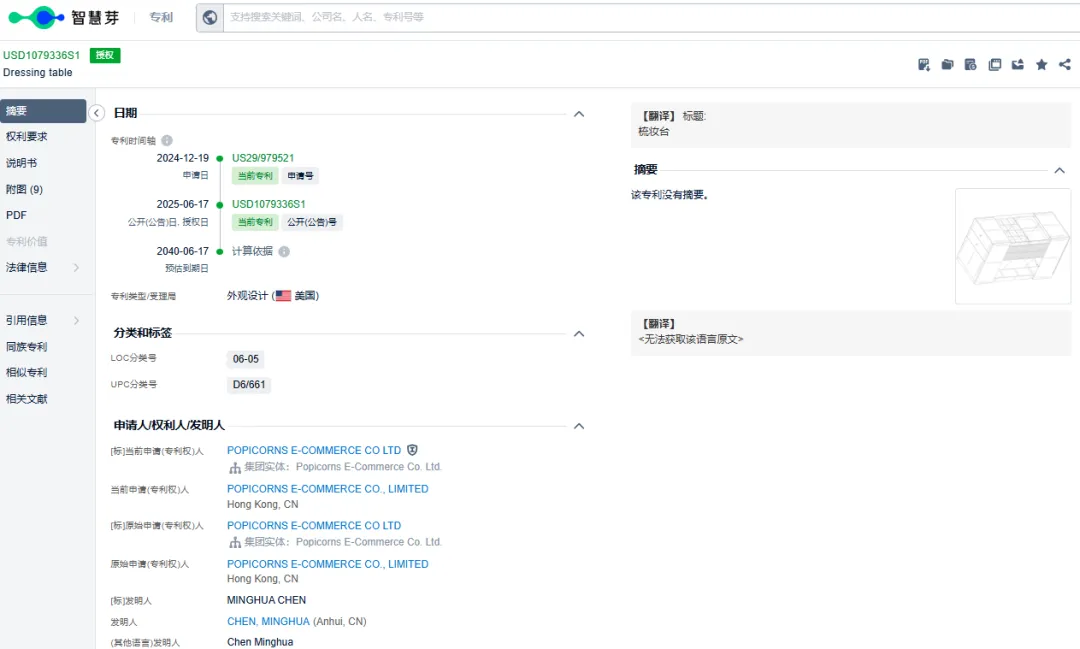Click the globe icon beside search box

pos(210,17)
